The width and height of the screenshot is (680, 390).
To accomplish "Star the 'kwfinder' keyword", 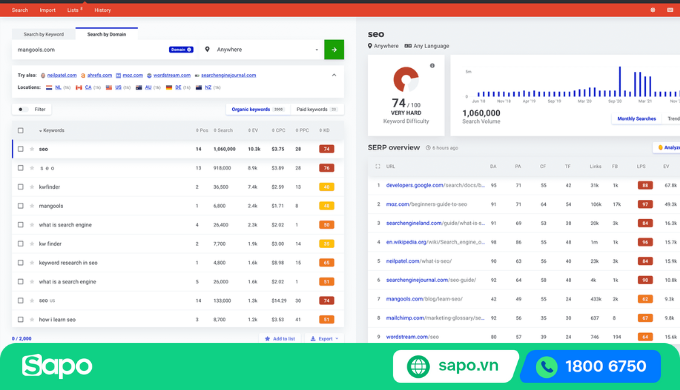I will pyautogui.click(x=32, y=187).
